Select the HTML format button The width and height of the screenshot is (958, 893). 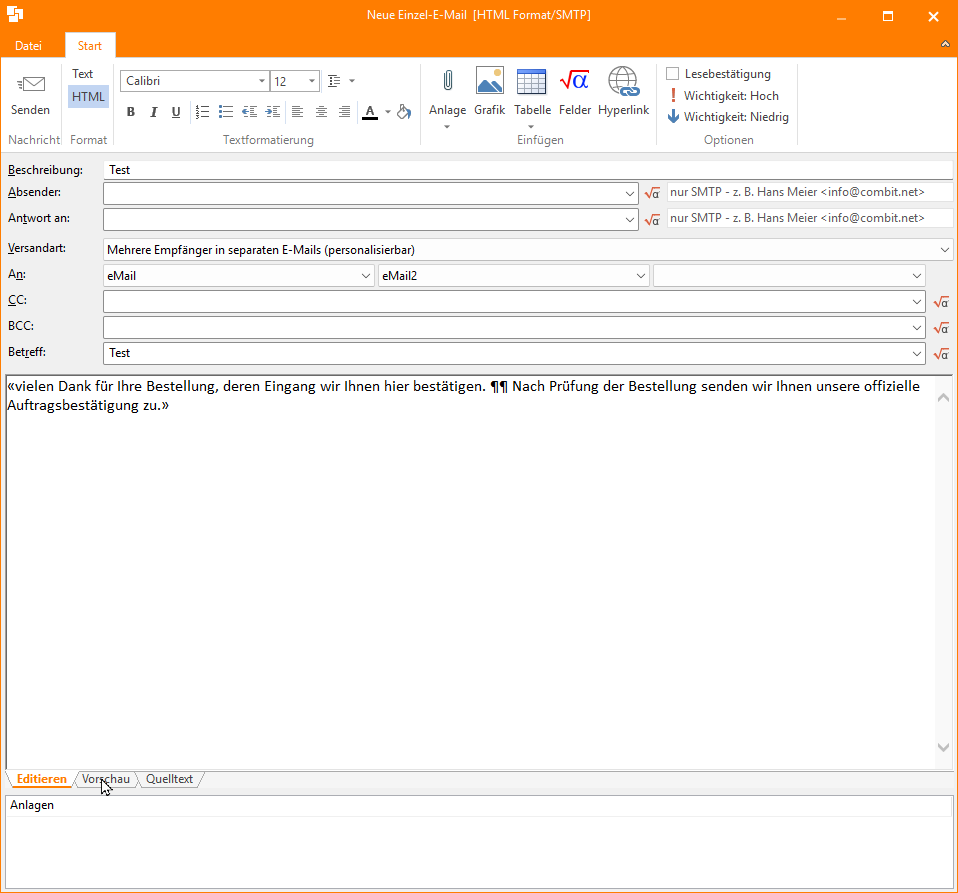point(88,97)
